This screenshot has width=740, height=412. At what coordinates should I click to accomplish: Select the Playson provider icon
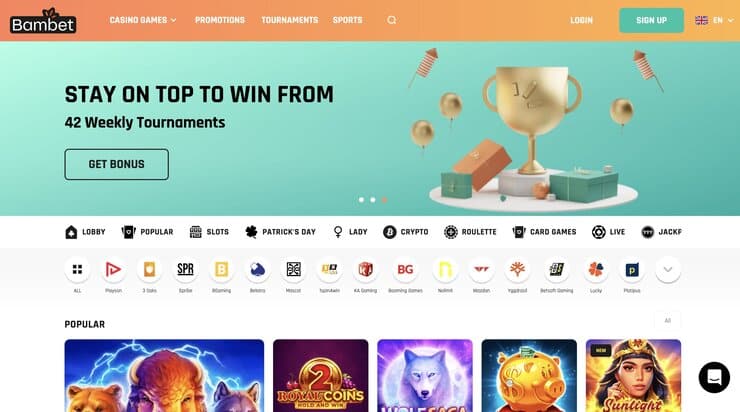(113, 269)
